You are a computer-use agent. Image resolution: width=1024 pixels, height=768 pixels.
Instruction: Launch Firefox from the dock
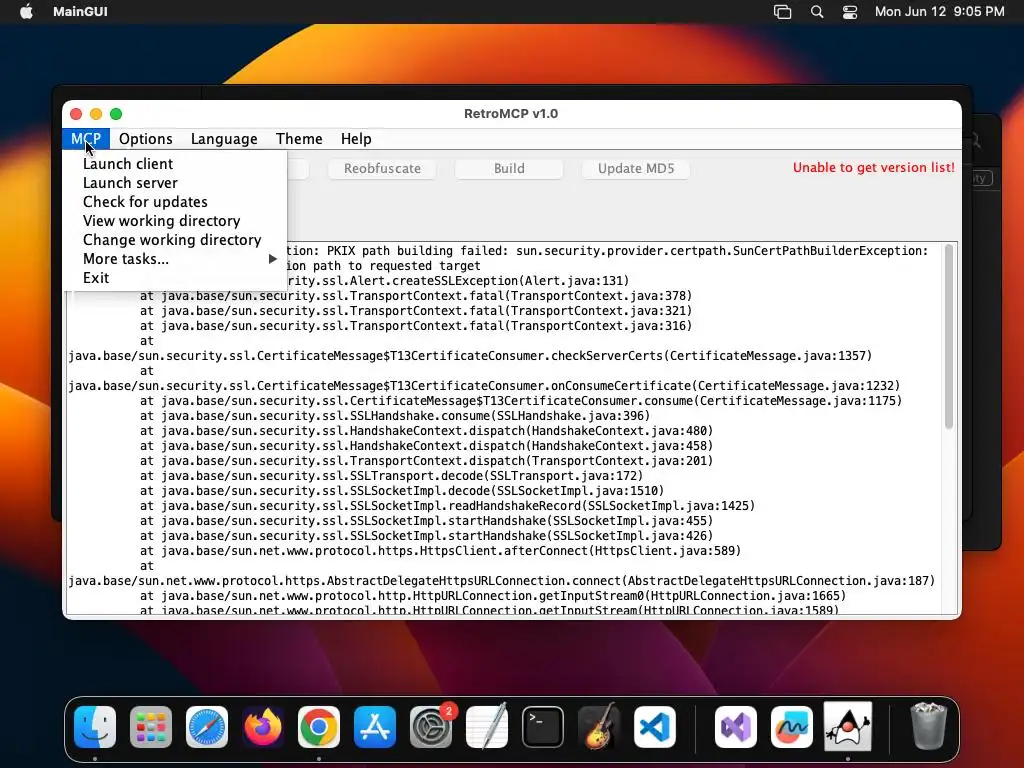tap(263, 726)
